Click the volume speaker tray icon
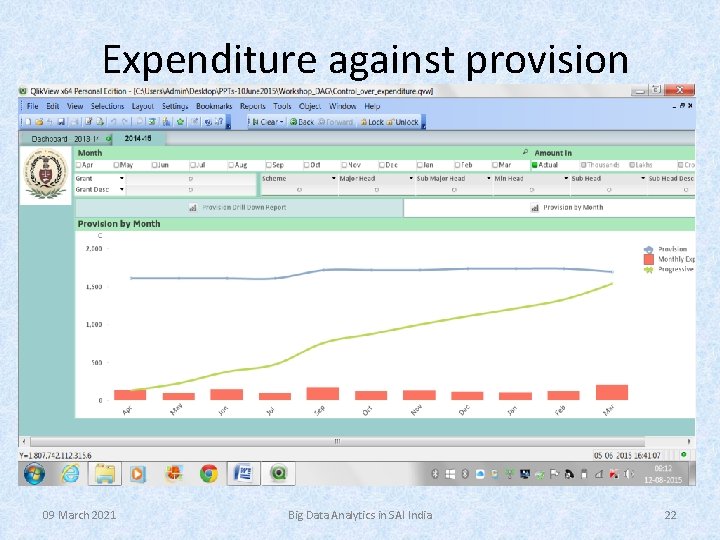Image resolution: width=720 pixels, height=540 pixels. tap(629, 474)
